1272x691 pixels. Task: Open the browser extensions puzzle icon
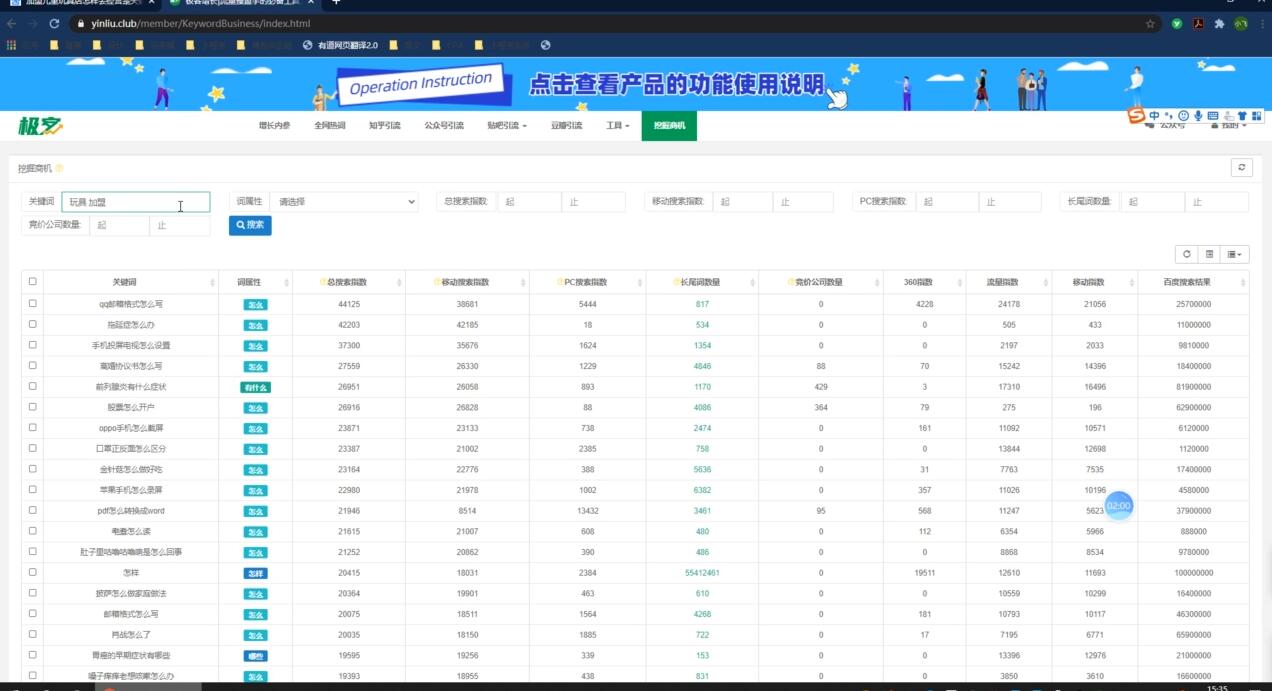tap(1219, 23)
